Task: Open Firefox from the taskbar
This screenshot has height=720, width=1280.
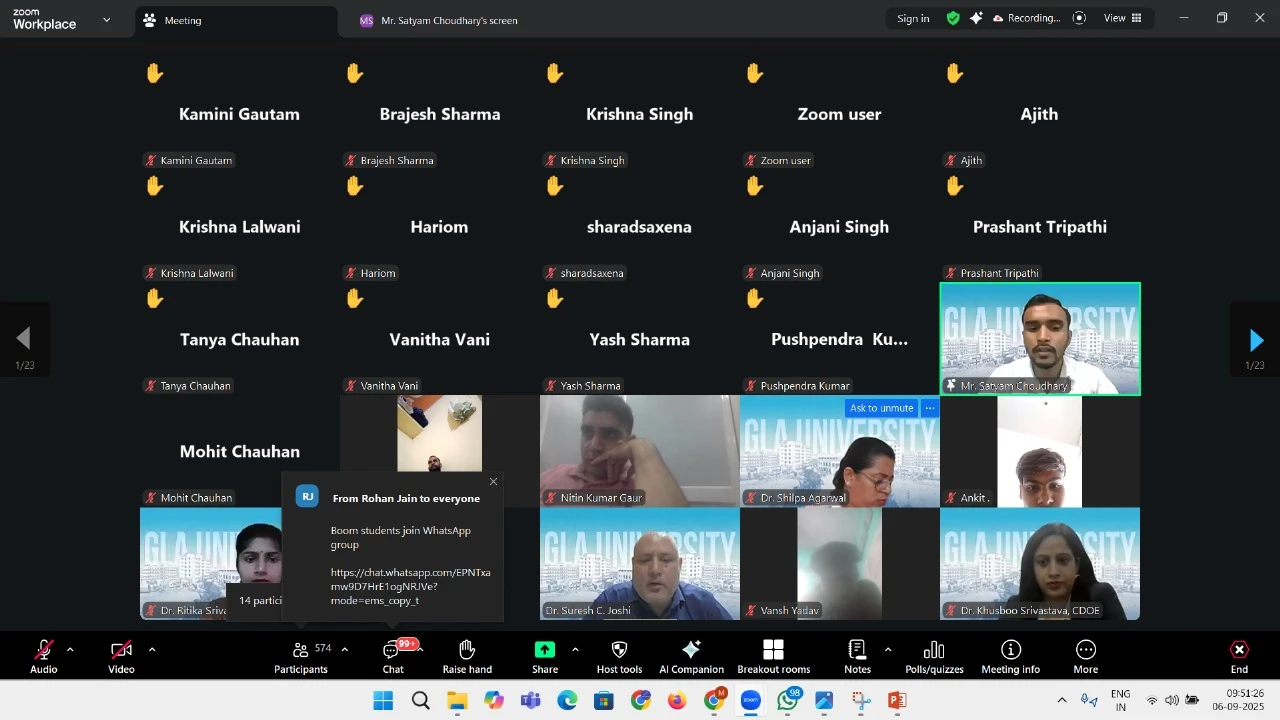Action: [677, 701]
